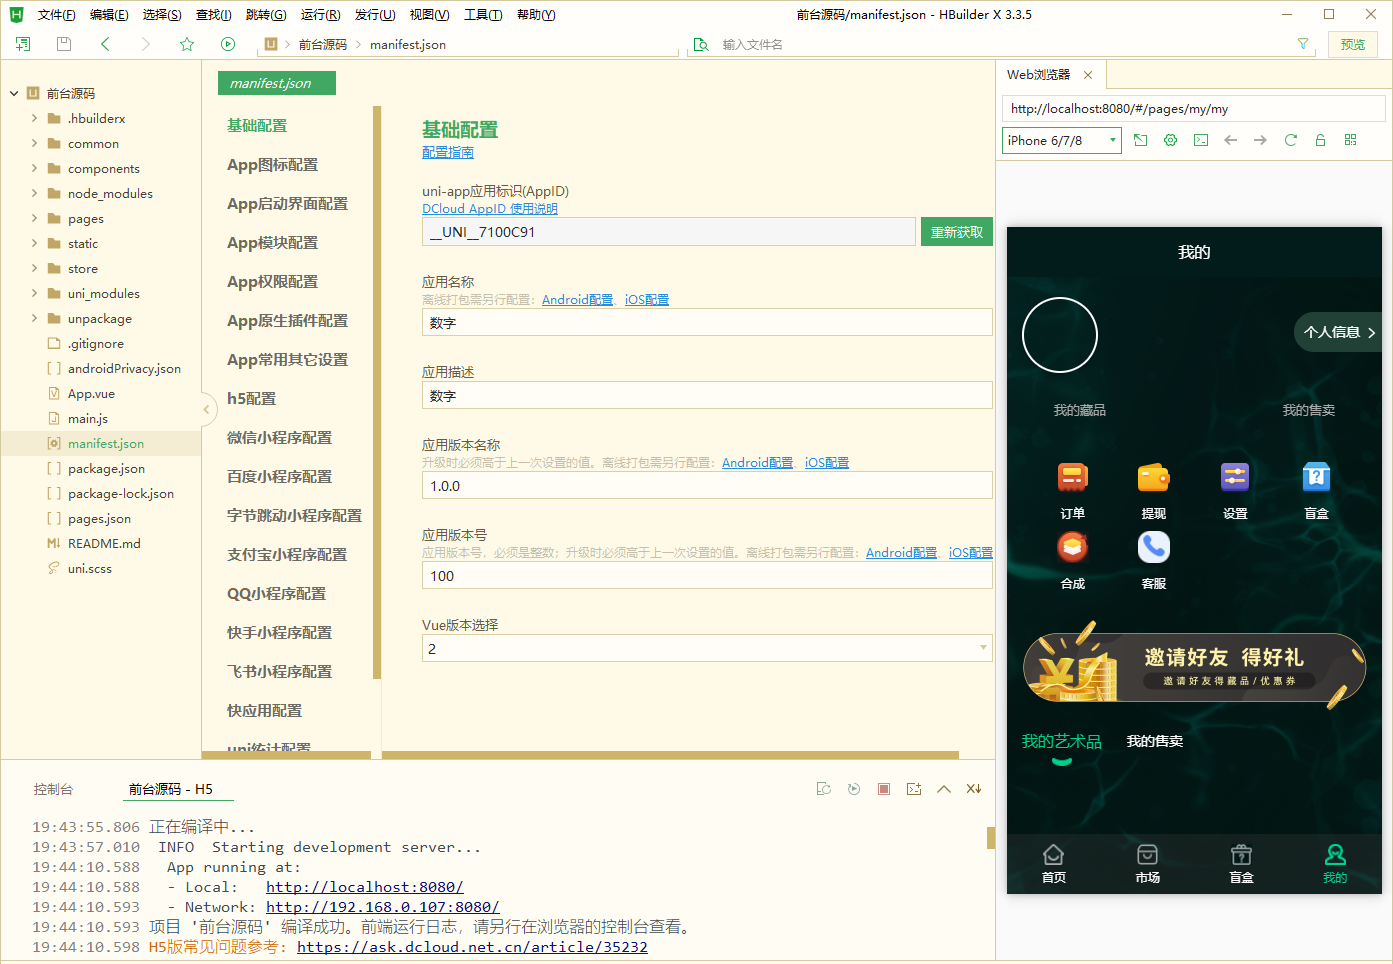Screen dimensions: 1393x964
Task: Stop the running H5 service with red square icon
Action: (883, 788)
